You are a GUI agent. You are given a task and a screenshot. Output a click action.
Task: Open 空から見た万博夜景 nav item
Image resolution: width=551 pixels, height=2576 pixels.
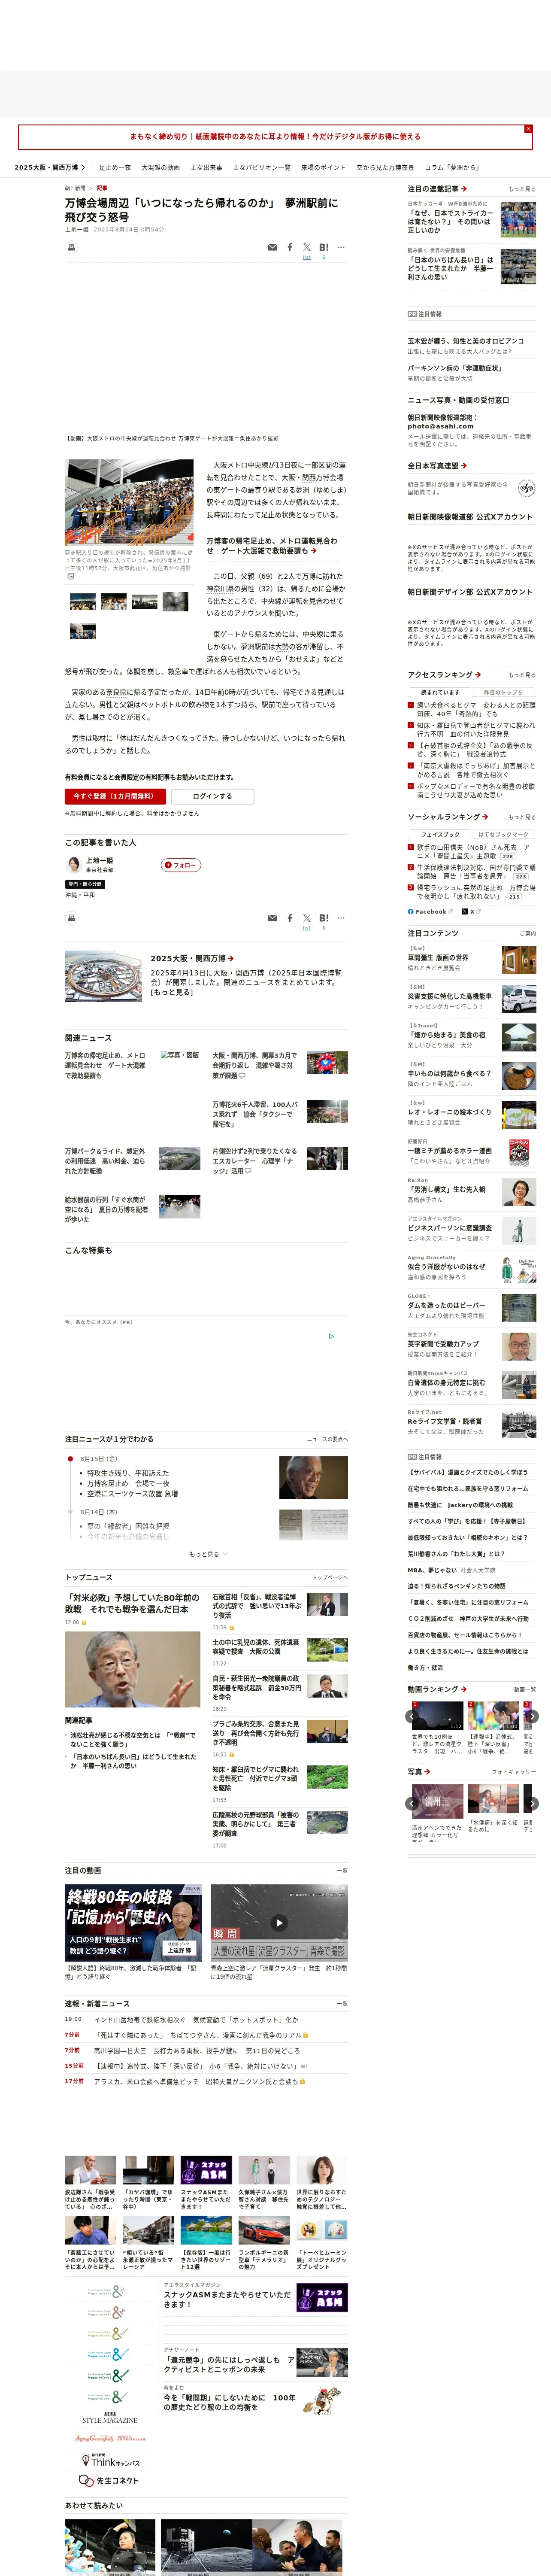tap(385, 167)
